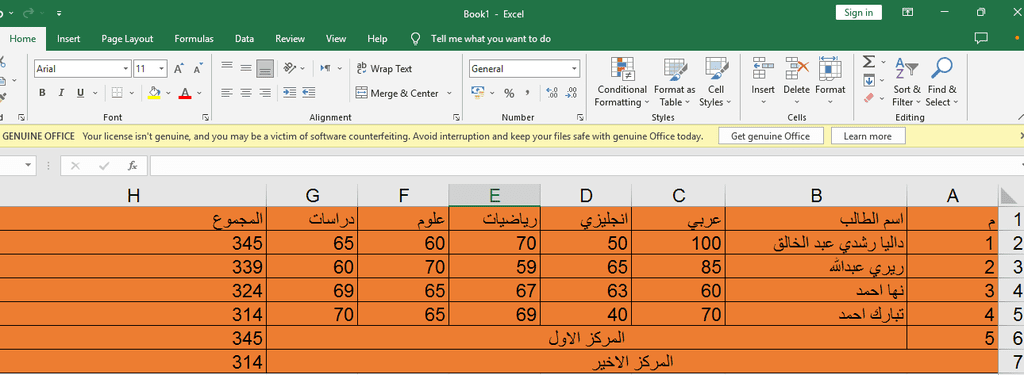Toggle Wrap Text on

click(384, 69)
